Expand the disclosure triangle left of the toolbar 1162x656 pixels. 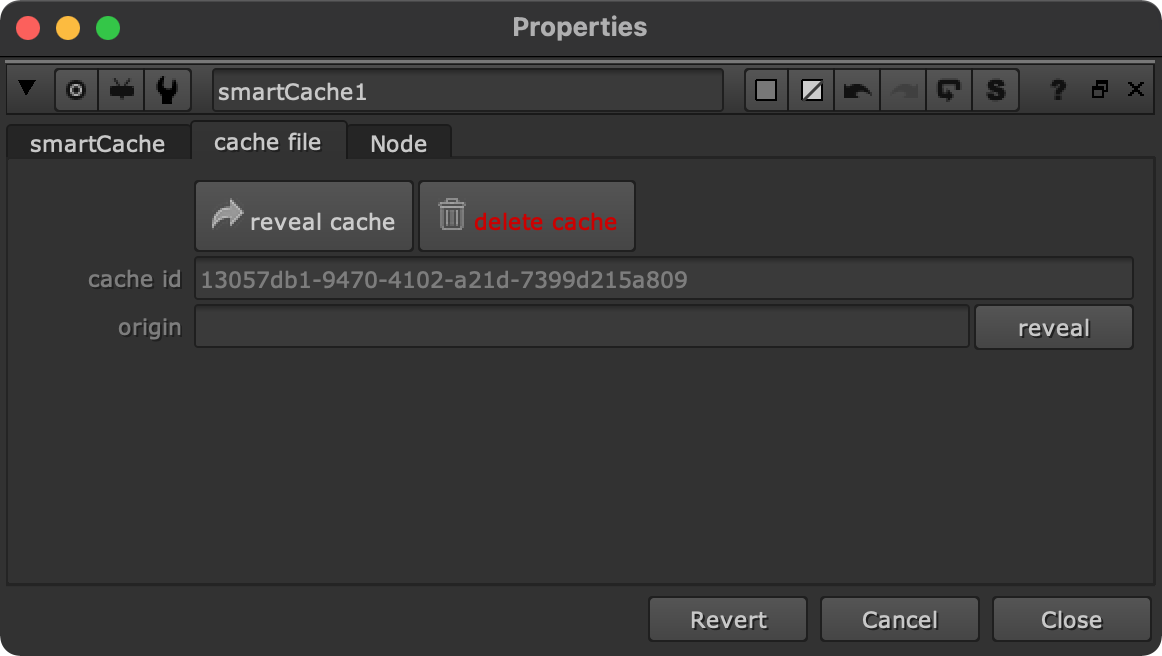click(28, 89)
